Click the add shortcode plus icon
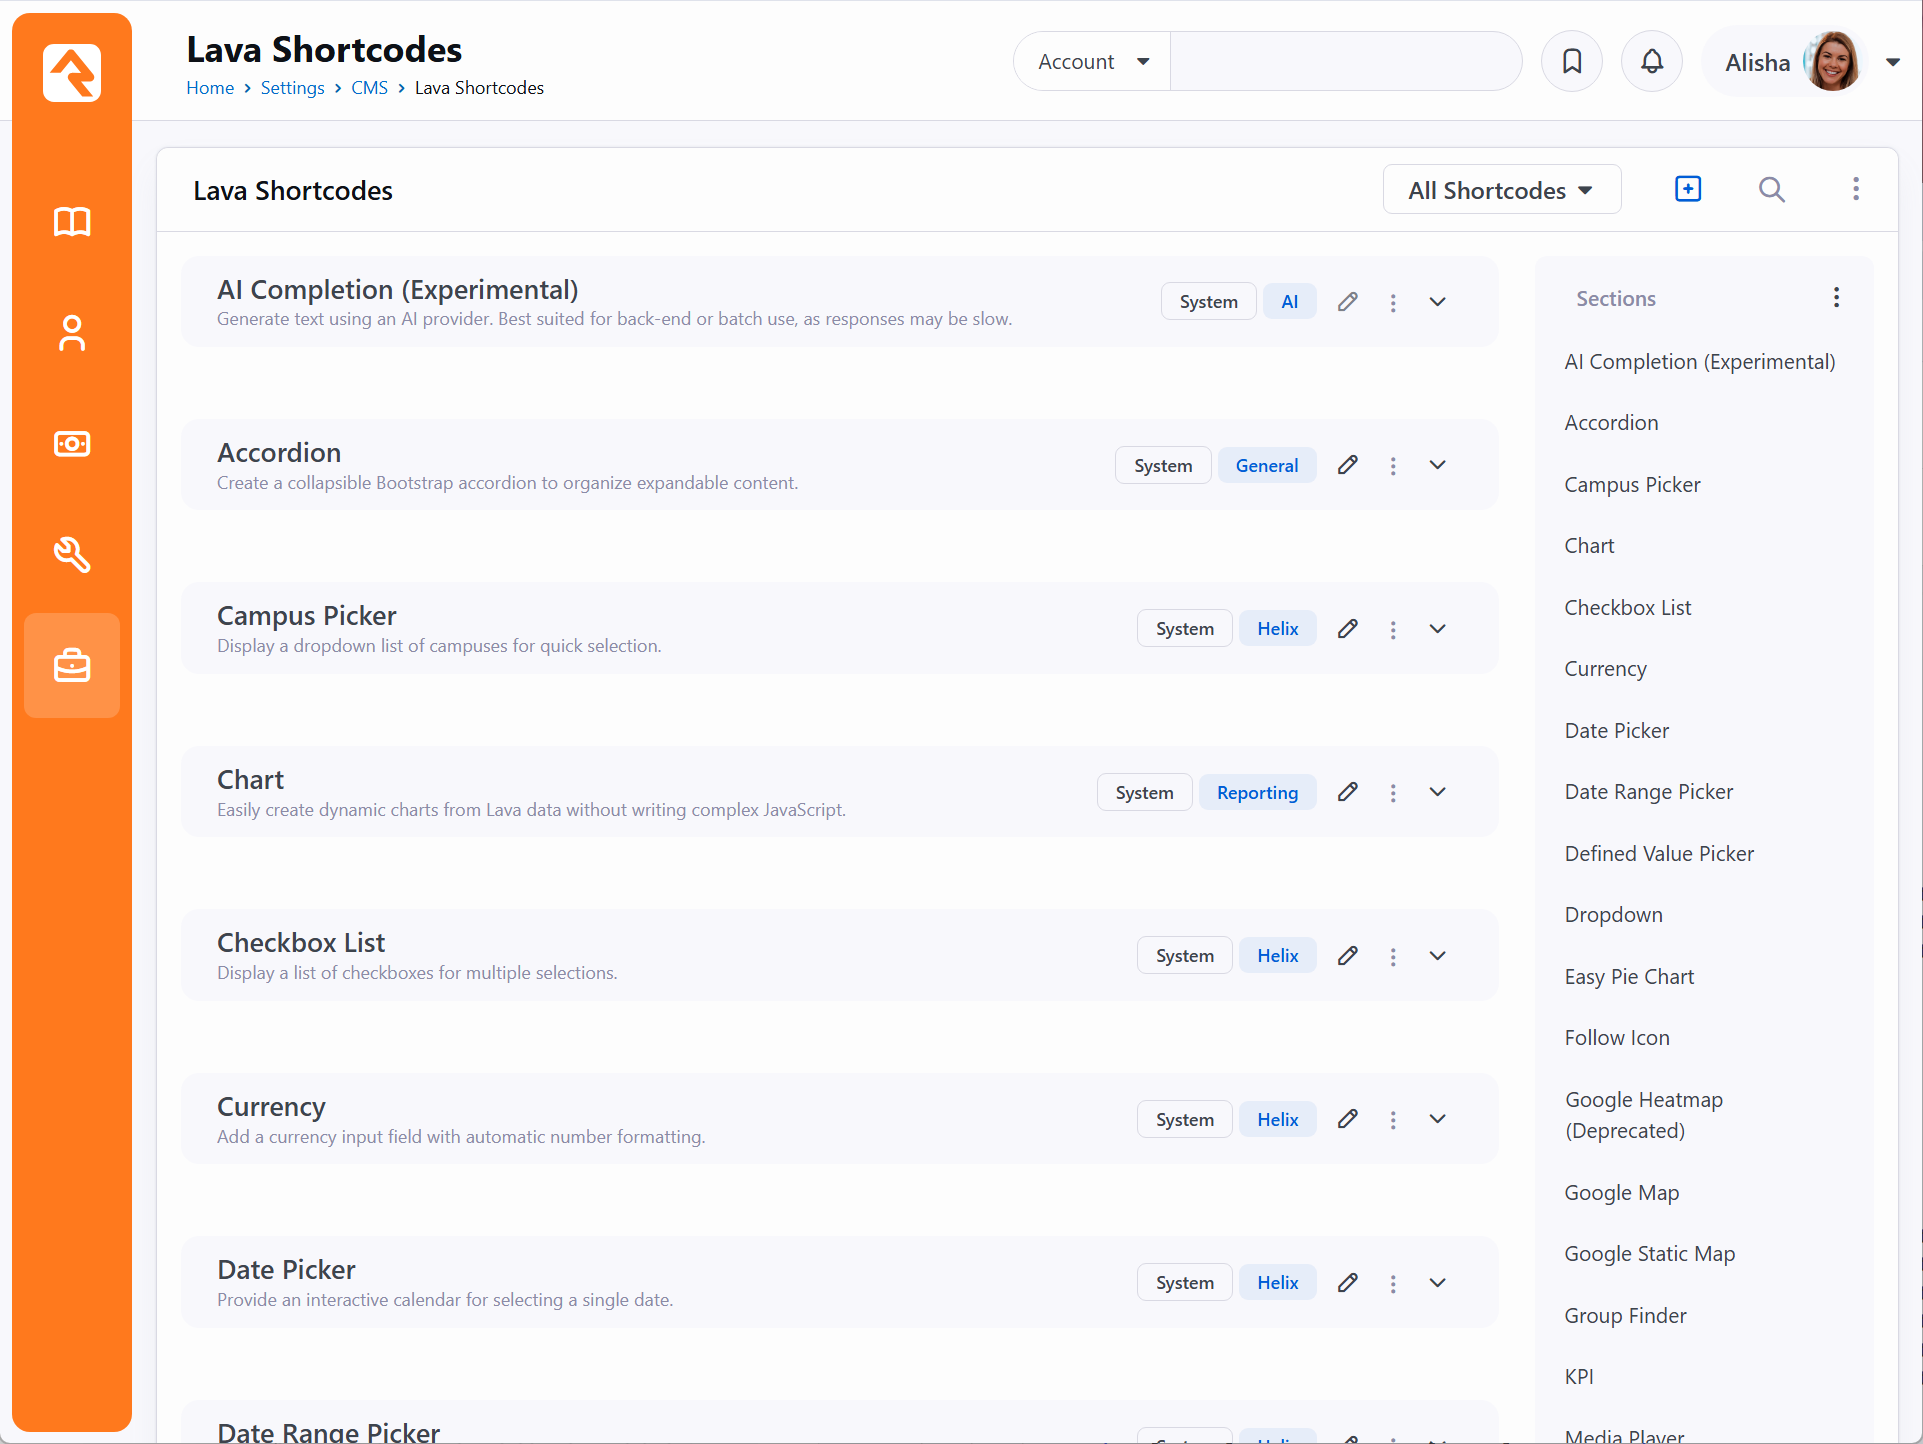The width and height of the screenshot is (1923, 1444). (x=1688, y=189)
